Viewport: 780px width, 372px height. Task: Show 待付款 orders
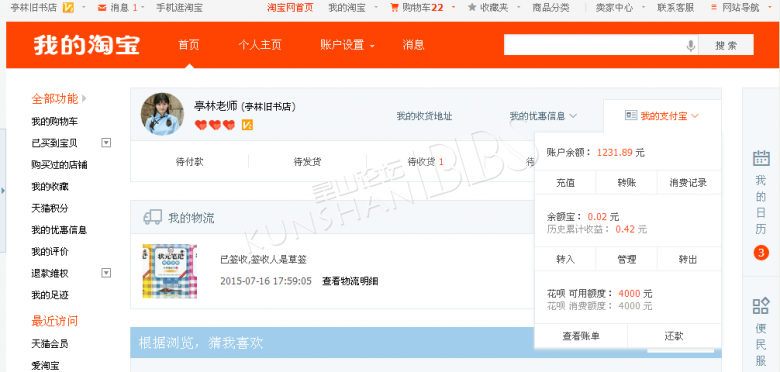(190, 162)
